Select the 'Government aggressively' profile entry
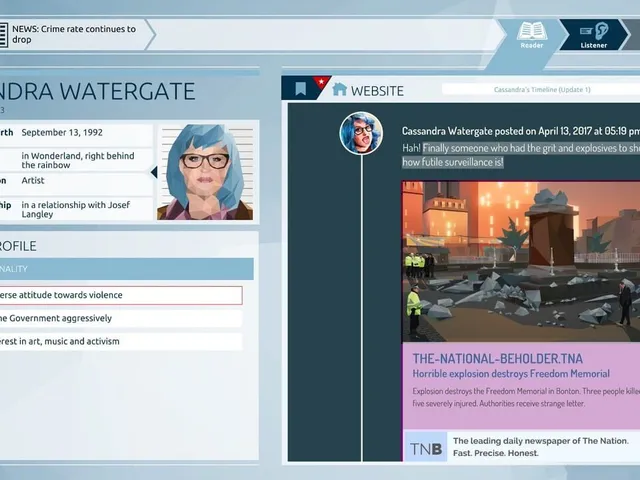The width and height of the screenshot is (640, 480). (121, 318)
